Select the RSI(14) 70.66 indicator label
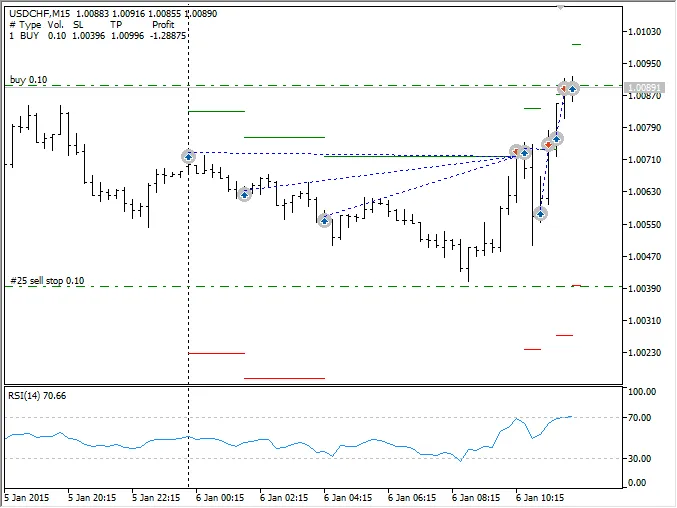The width and height of the screenshot is (677, 508). (37, 396)
